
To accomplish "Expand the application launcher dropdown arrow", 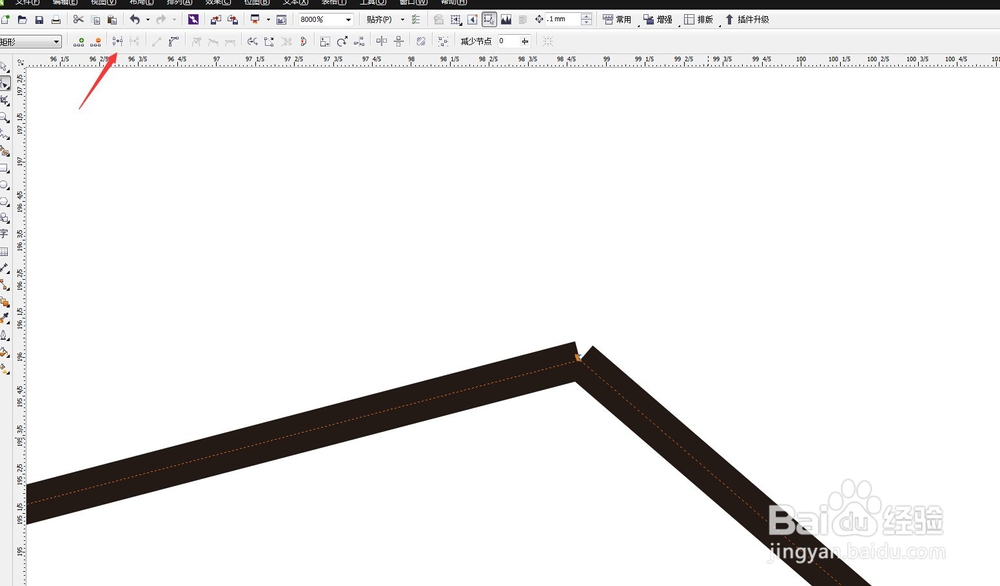I will 268,20.
